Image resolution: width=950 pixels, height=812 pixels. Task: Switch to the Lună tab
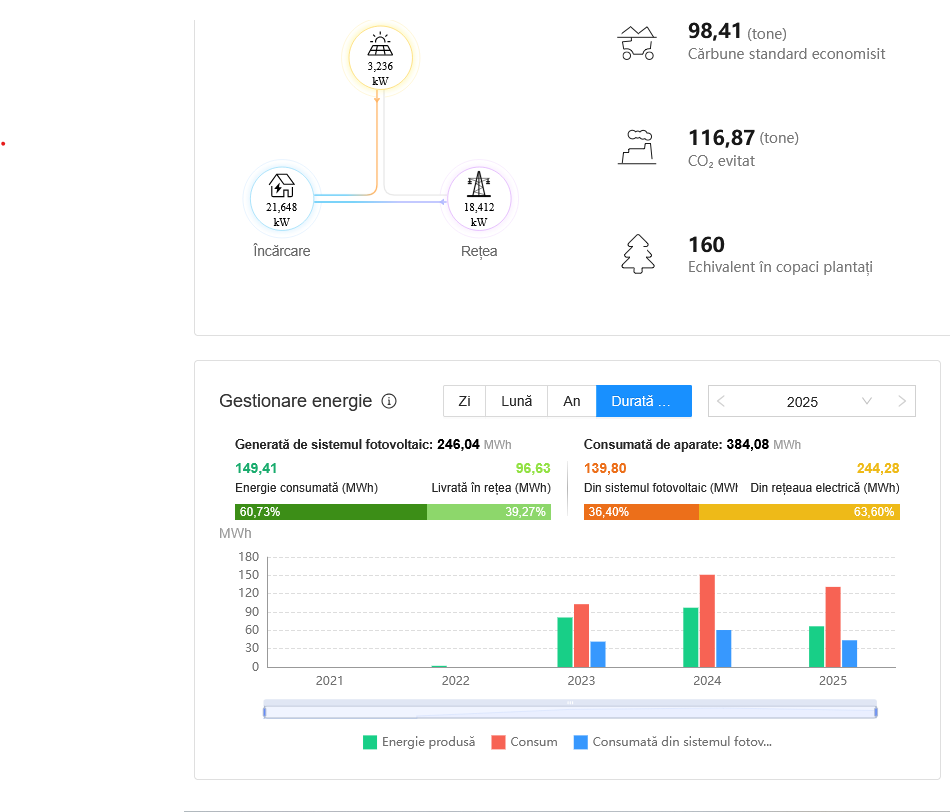coord(516,401)
